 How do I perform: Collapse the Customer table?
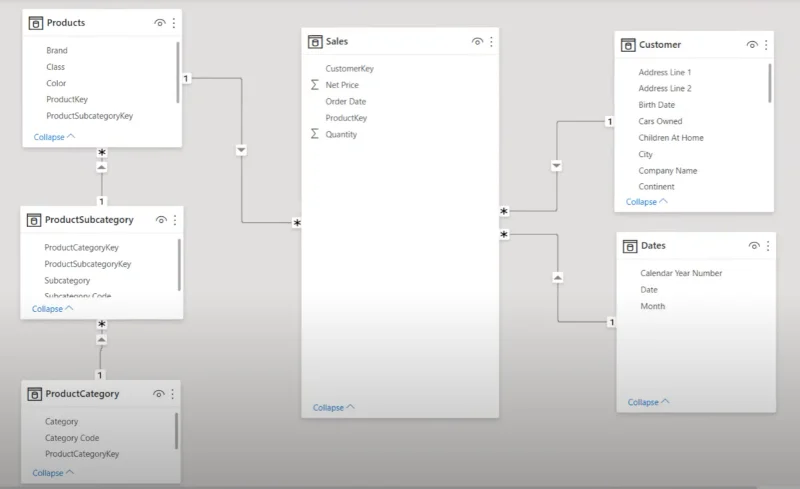[x=646, y=202]
